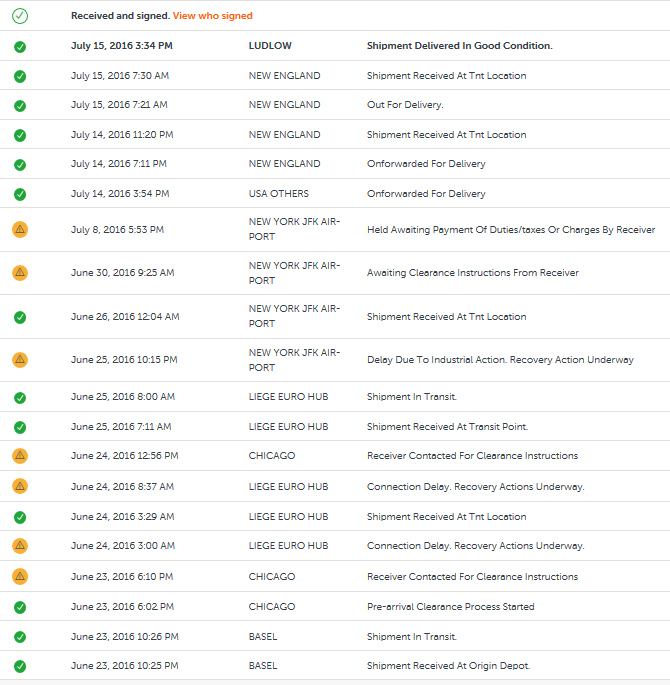Viewport: 670px width, 685px height.
Task: Click green check icon for "Shipment Delivered In Good Condition"
Action: 20,46
